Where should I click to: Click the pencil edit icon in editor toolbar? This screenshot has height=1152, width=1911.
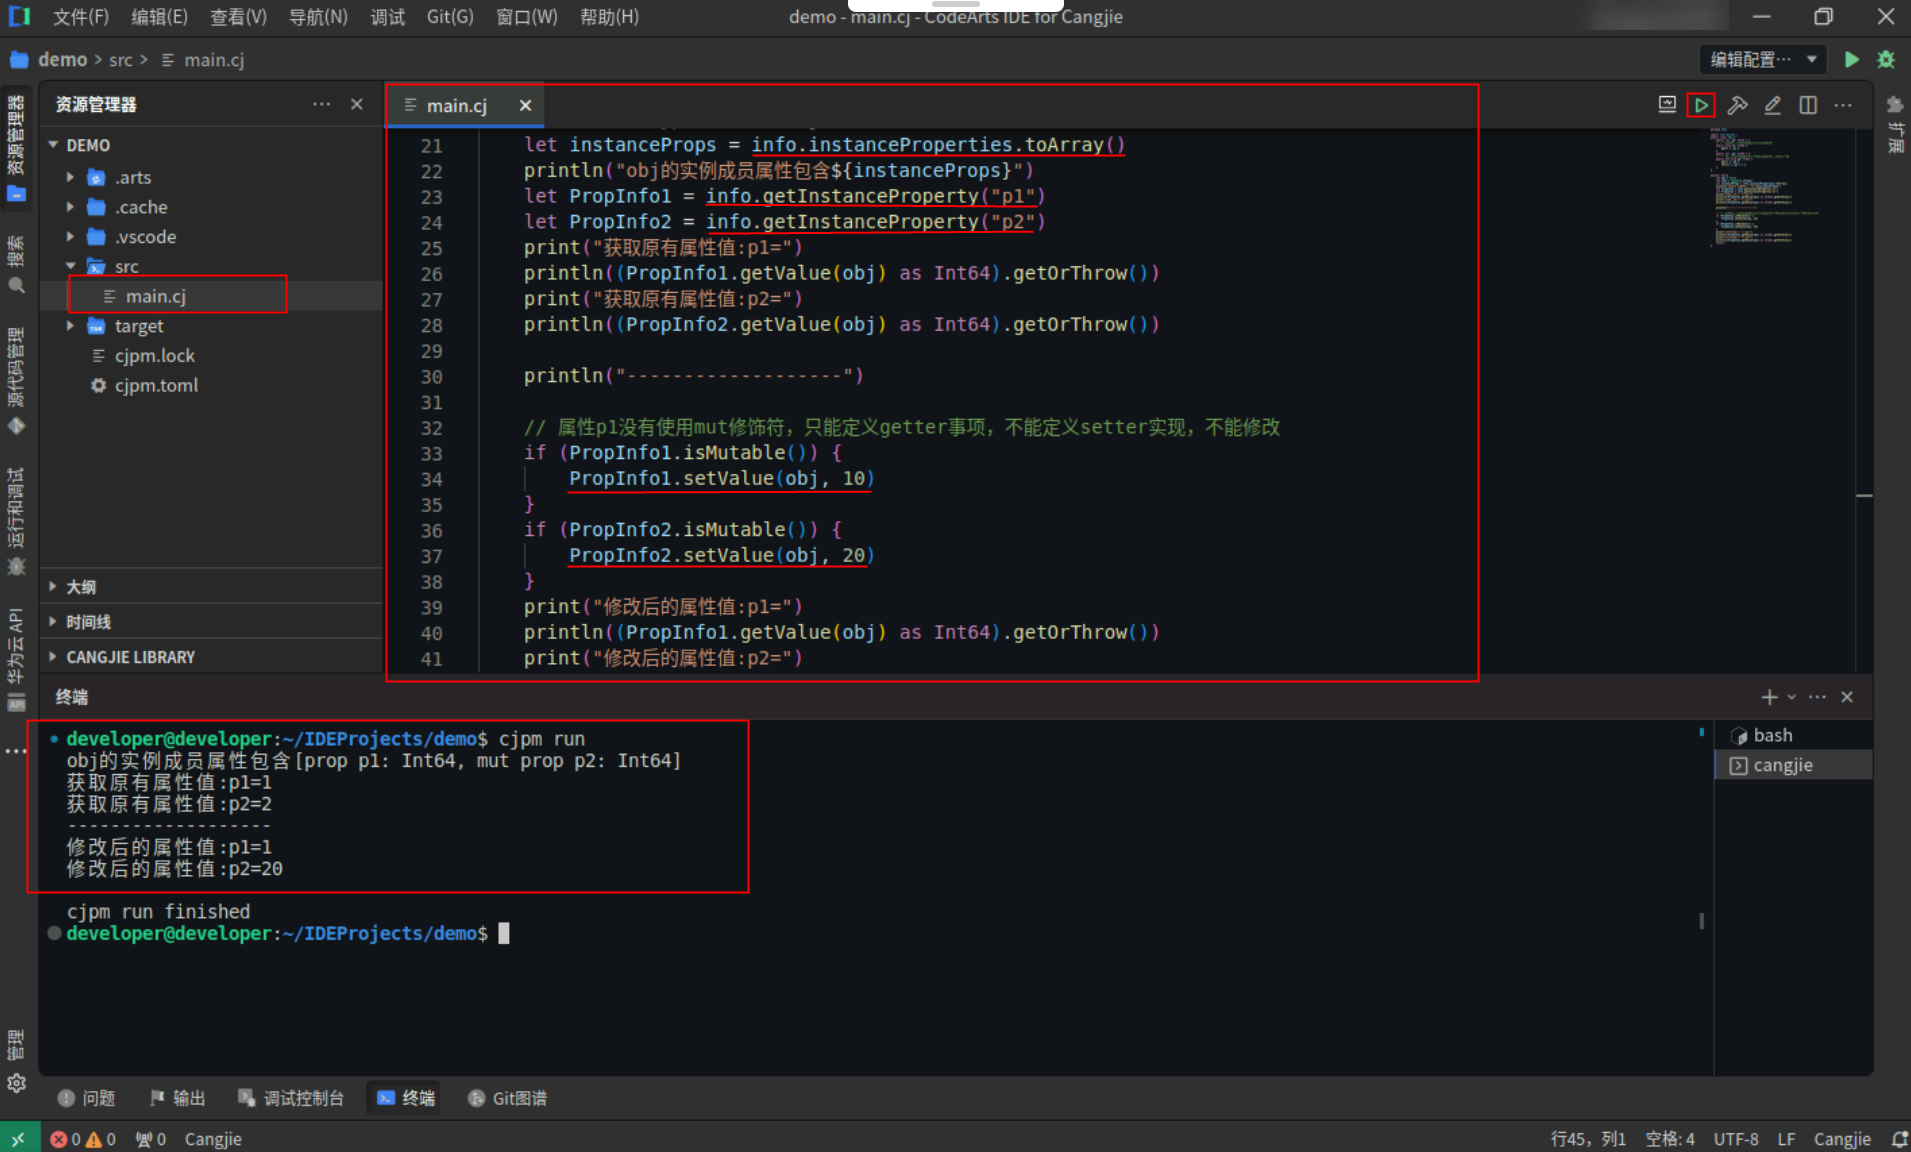pos(1772,105)
